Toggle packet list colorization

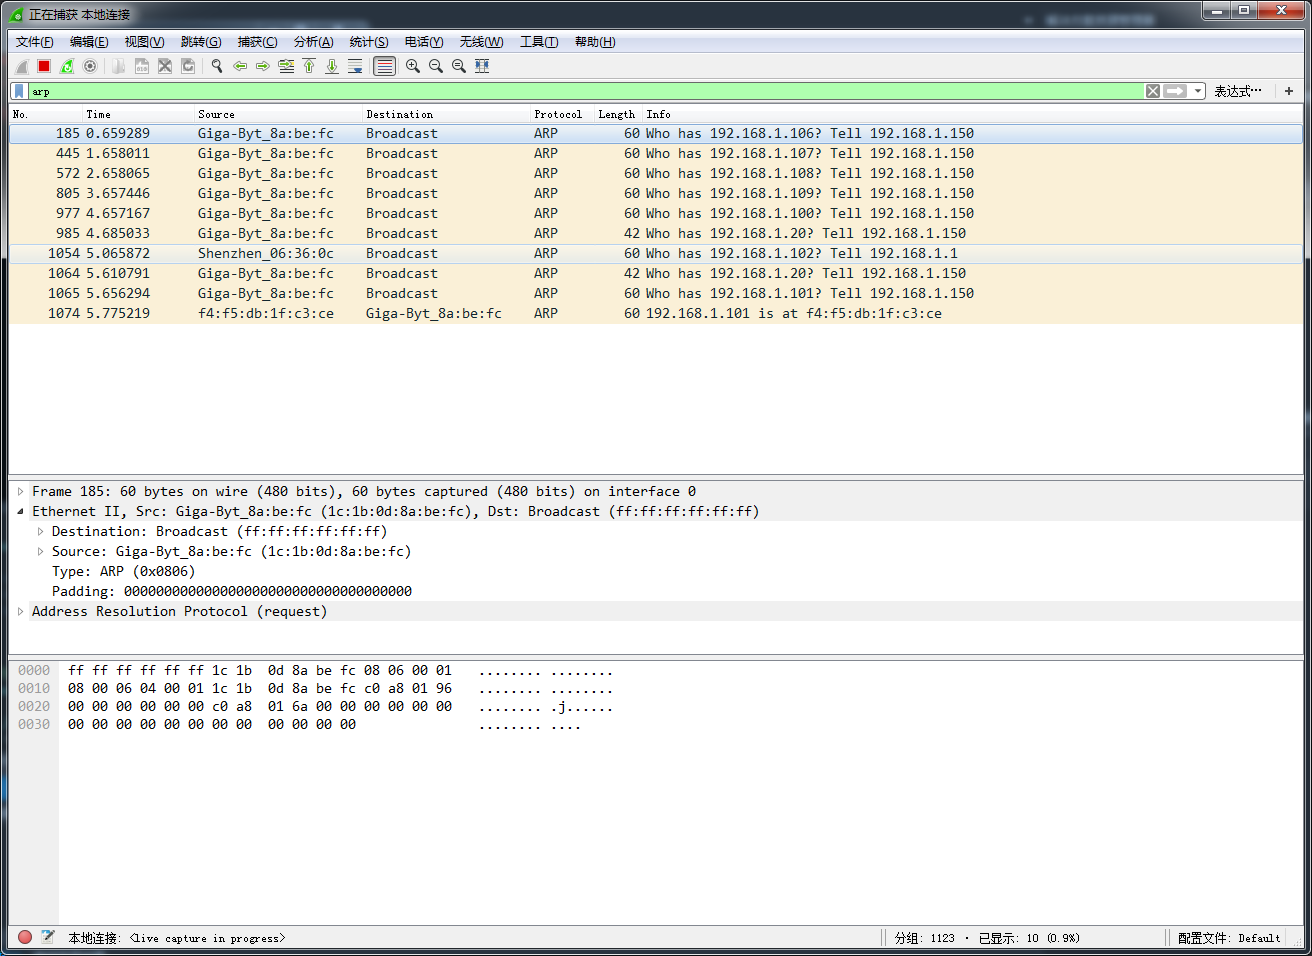coord(384,66)
